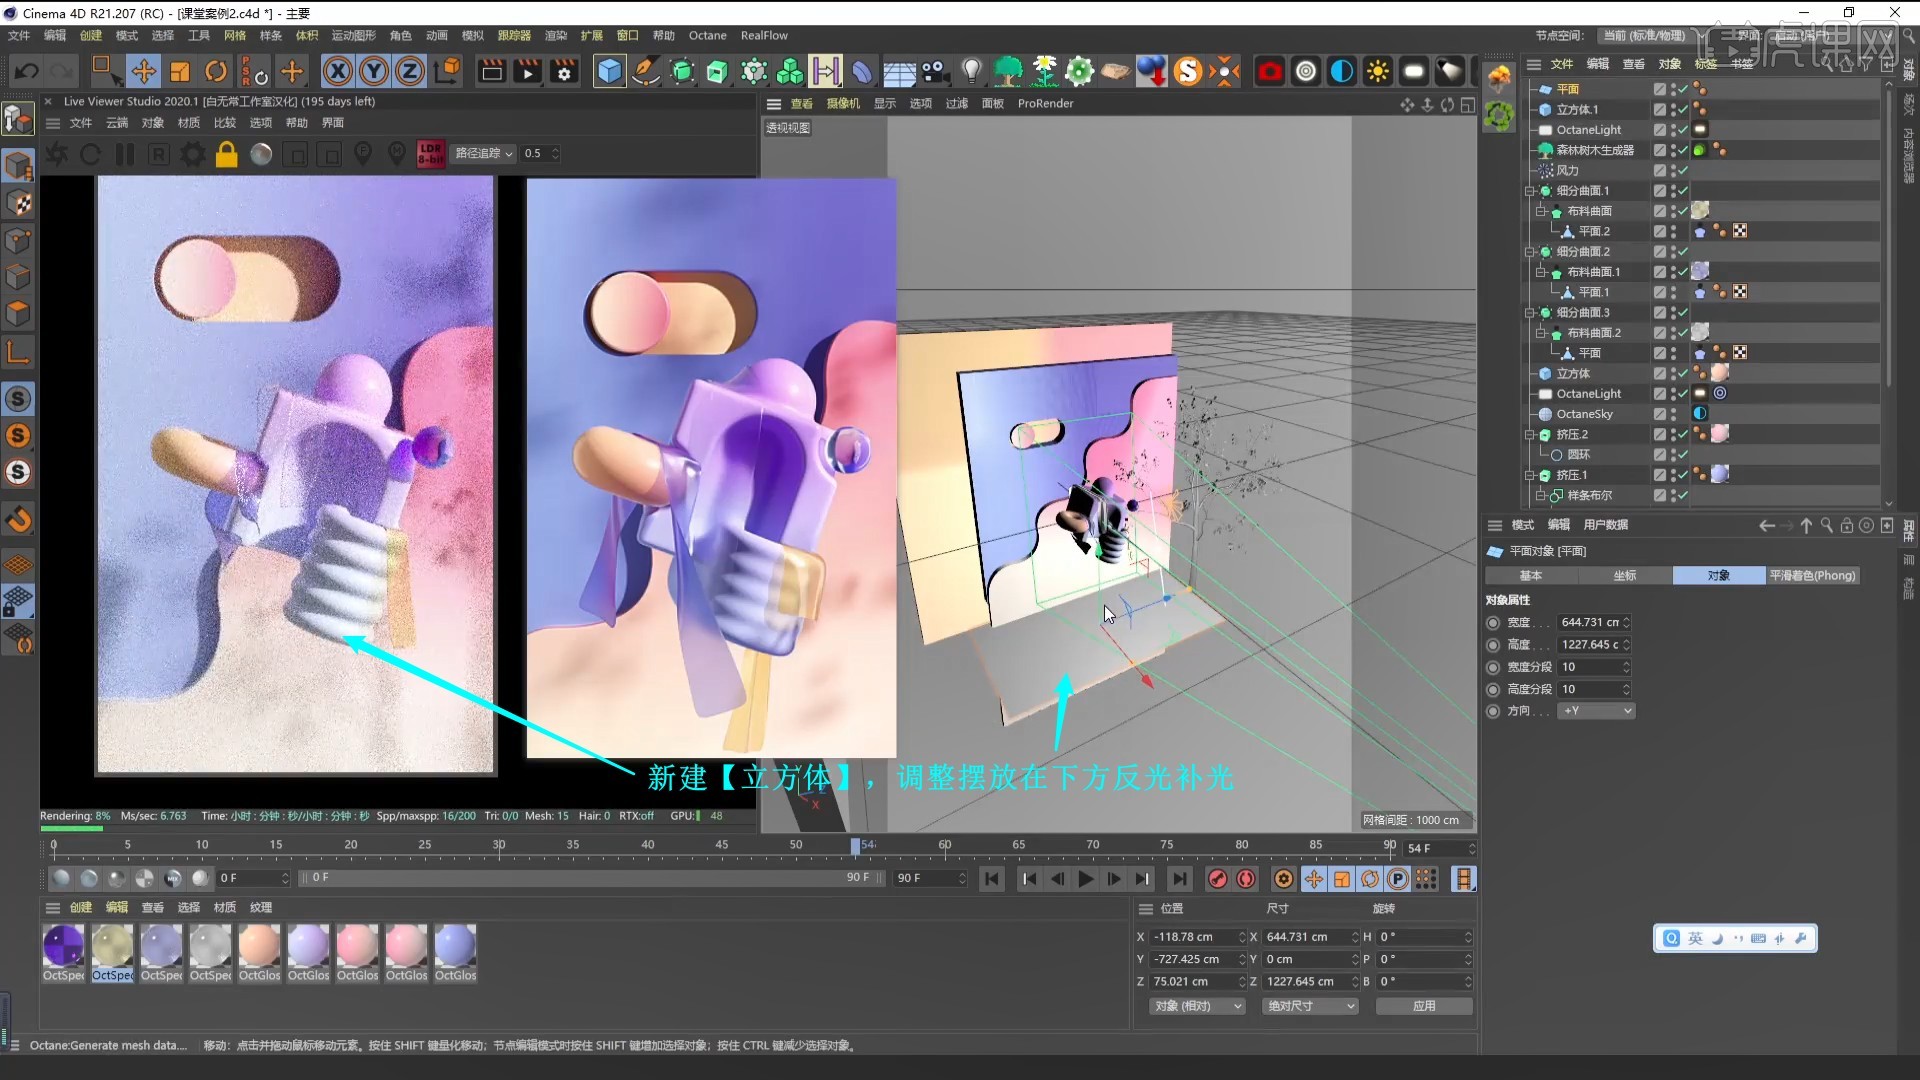Click the Undo arrow icon
Screen dimensions: 1920x1080
(x=27, y=71)
